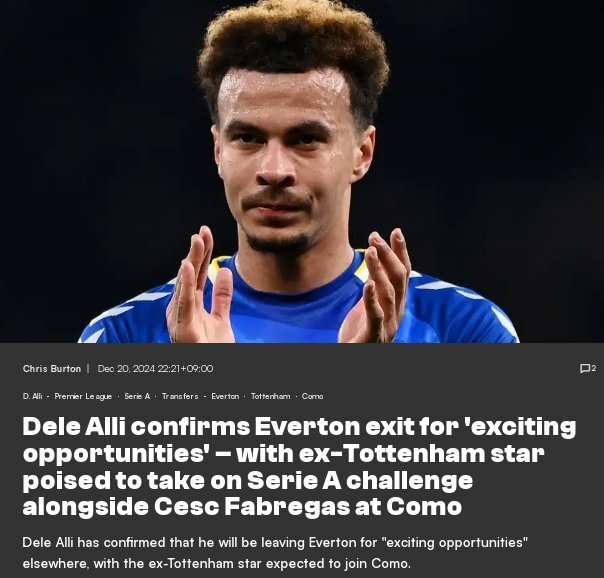Click 'Serie A challenge' in the headline
The image size is (604, 578).
[x=360, y=481]
